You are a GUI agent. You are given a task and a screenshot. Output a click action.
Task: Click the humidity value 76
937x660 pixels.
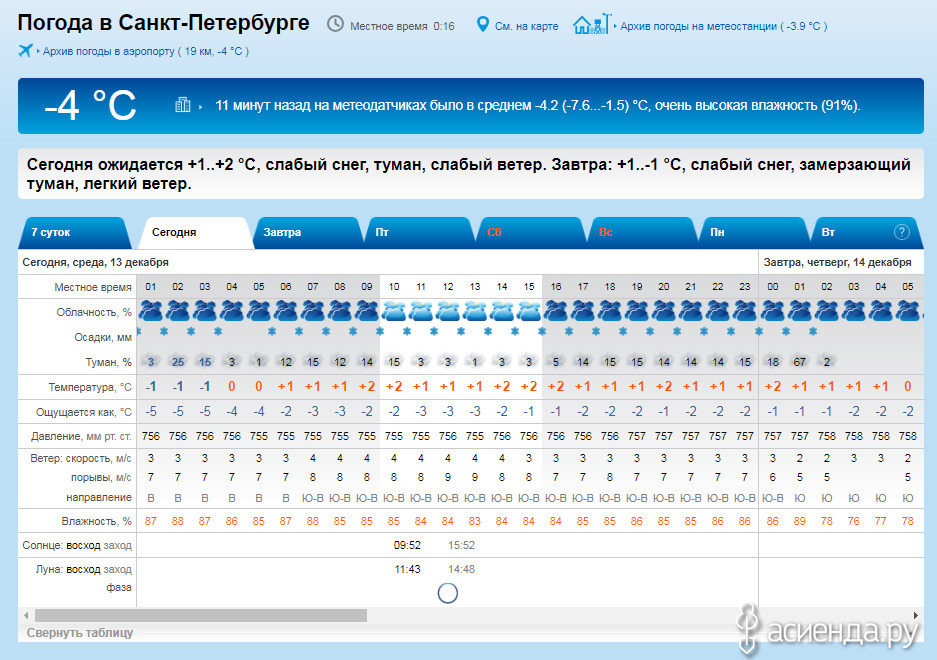pyautogui.click(x=853, y=521)
